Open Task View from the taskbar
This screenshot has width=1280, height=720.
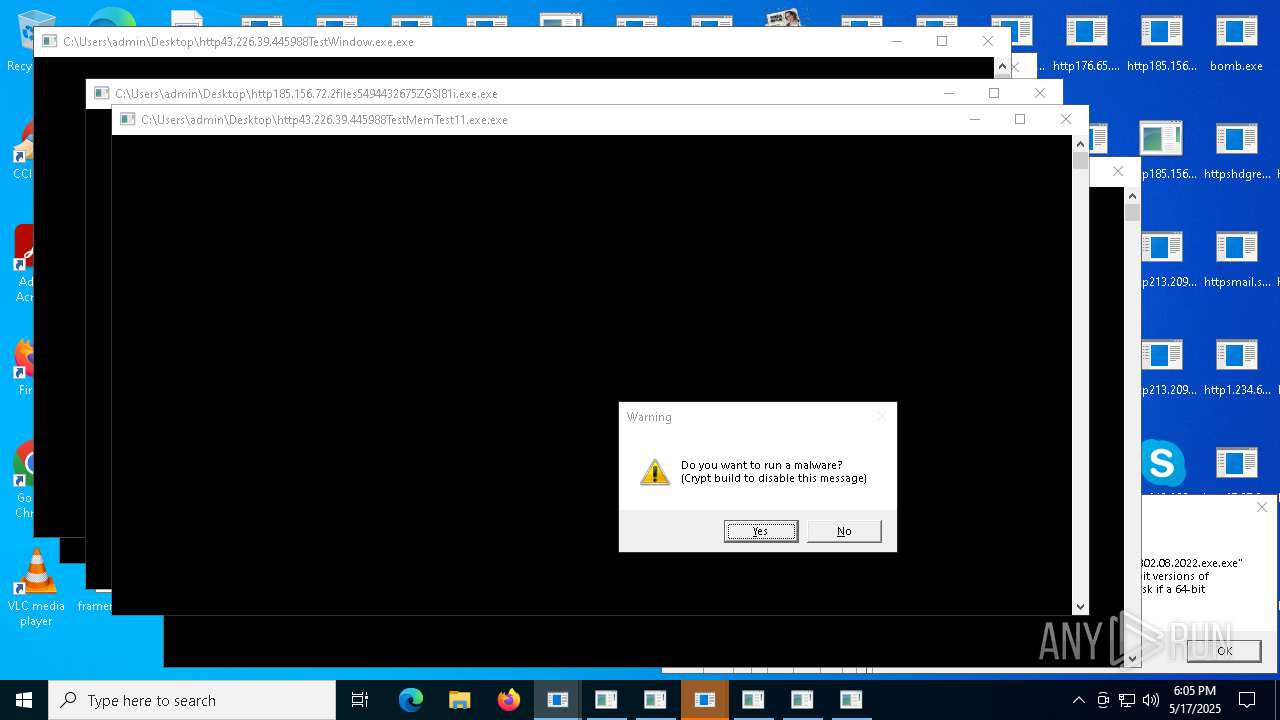[x=360, y=700]
